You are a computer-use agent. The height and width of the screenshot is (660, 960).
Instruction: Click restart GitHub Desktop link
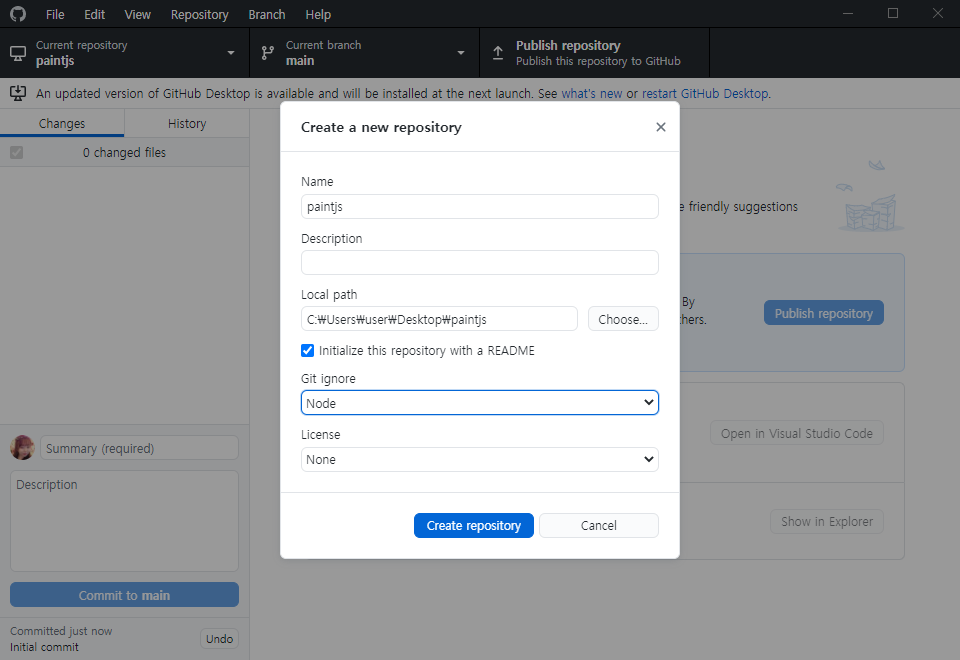[x=705, y=93]
